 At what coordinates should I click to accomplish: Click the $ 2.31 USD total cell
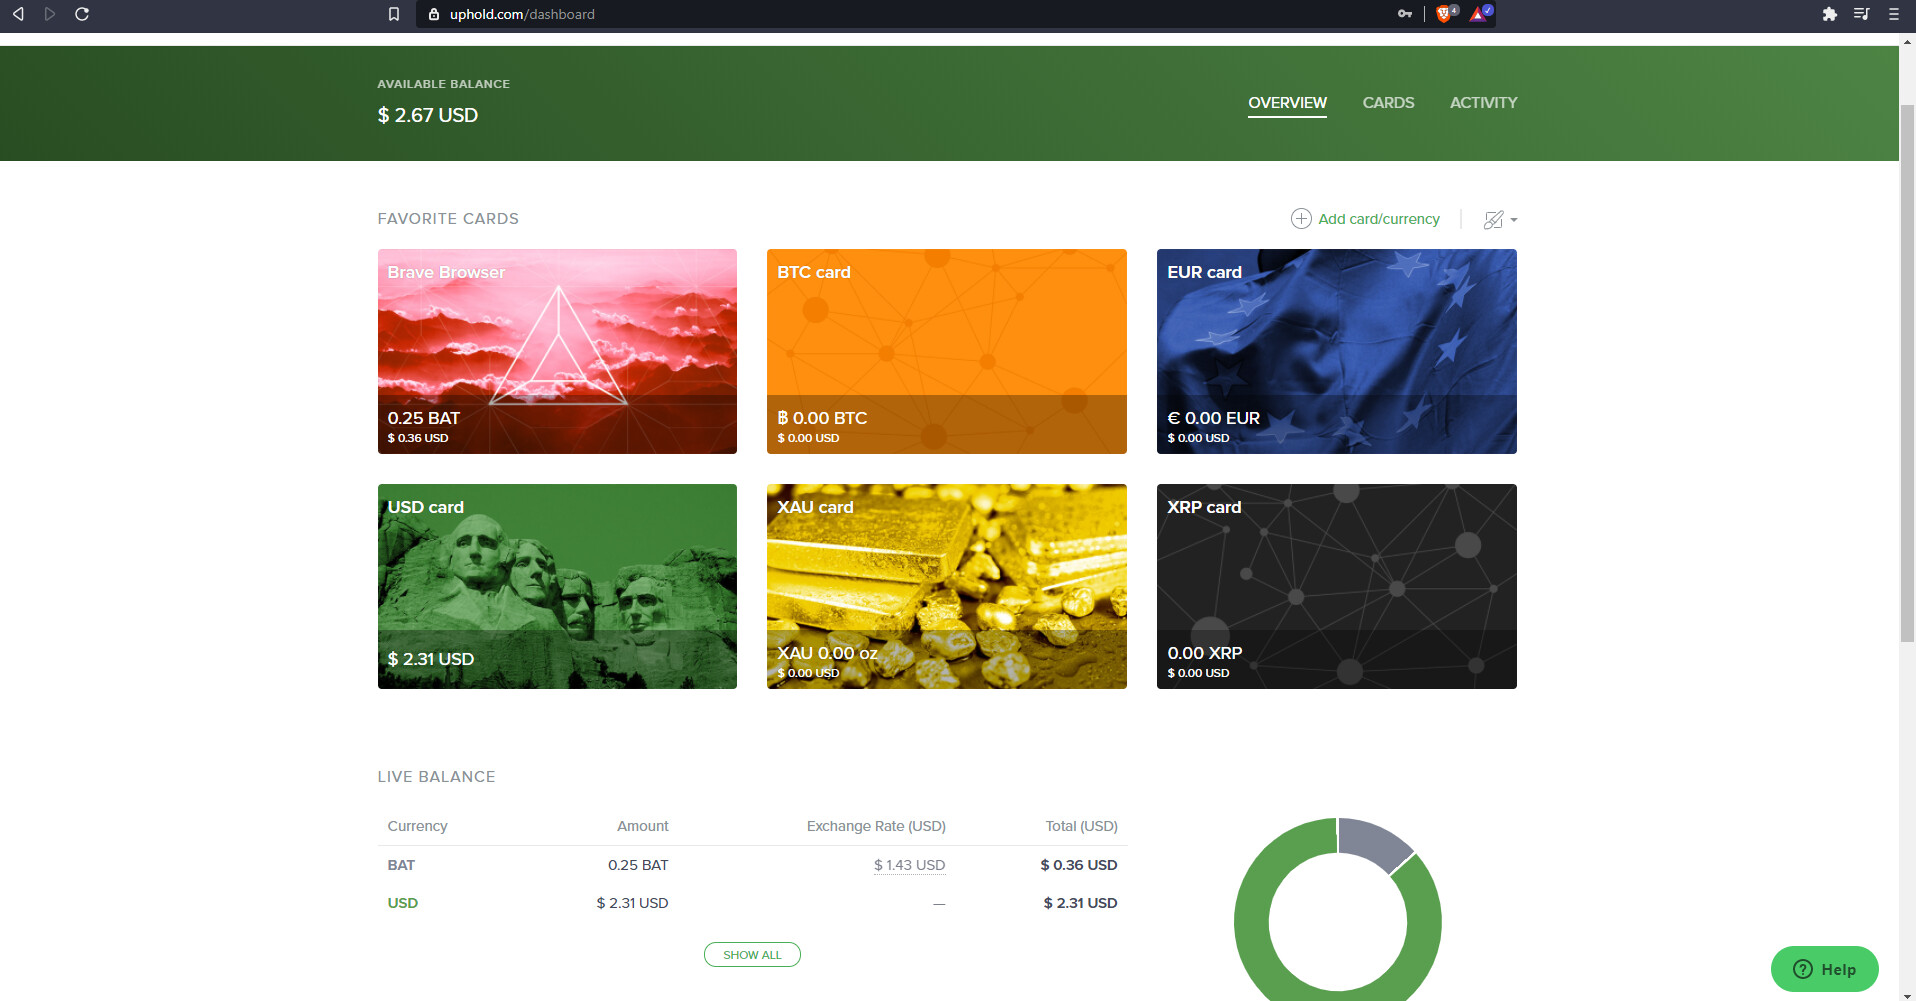(1081, 903)
